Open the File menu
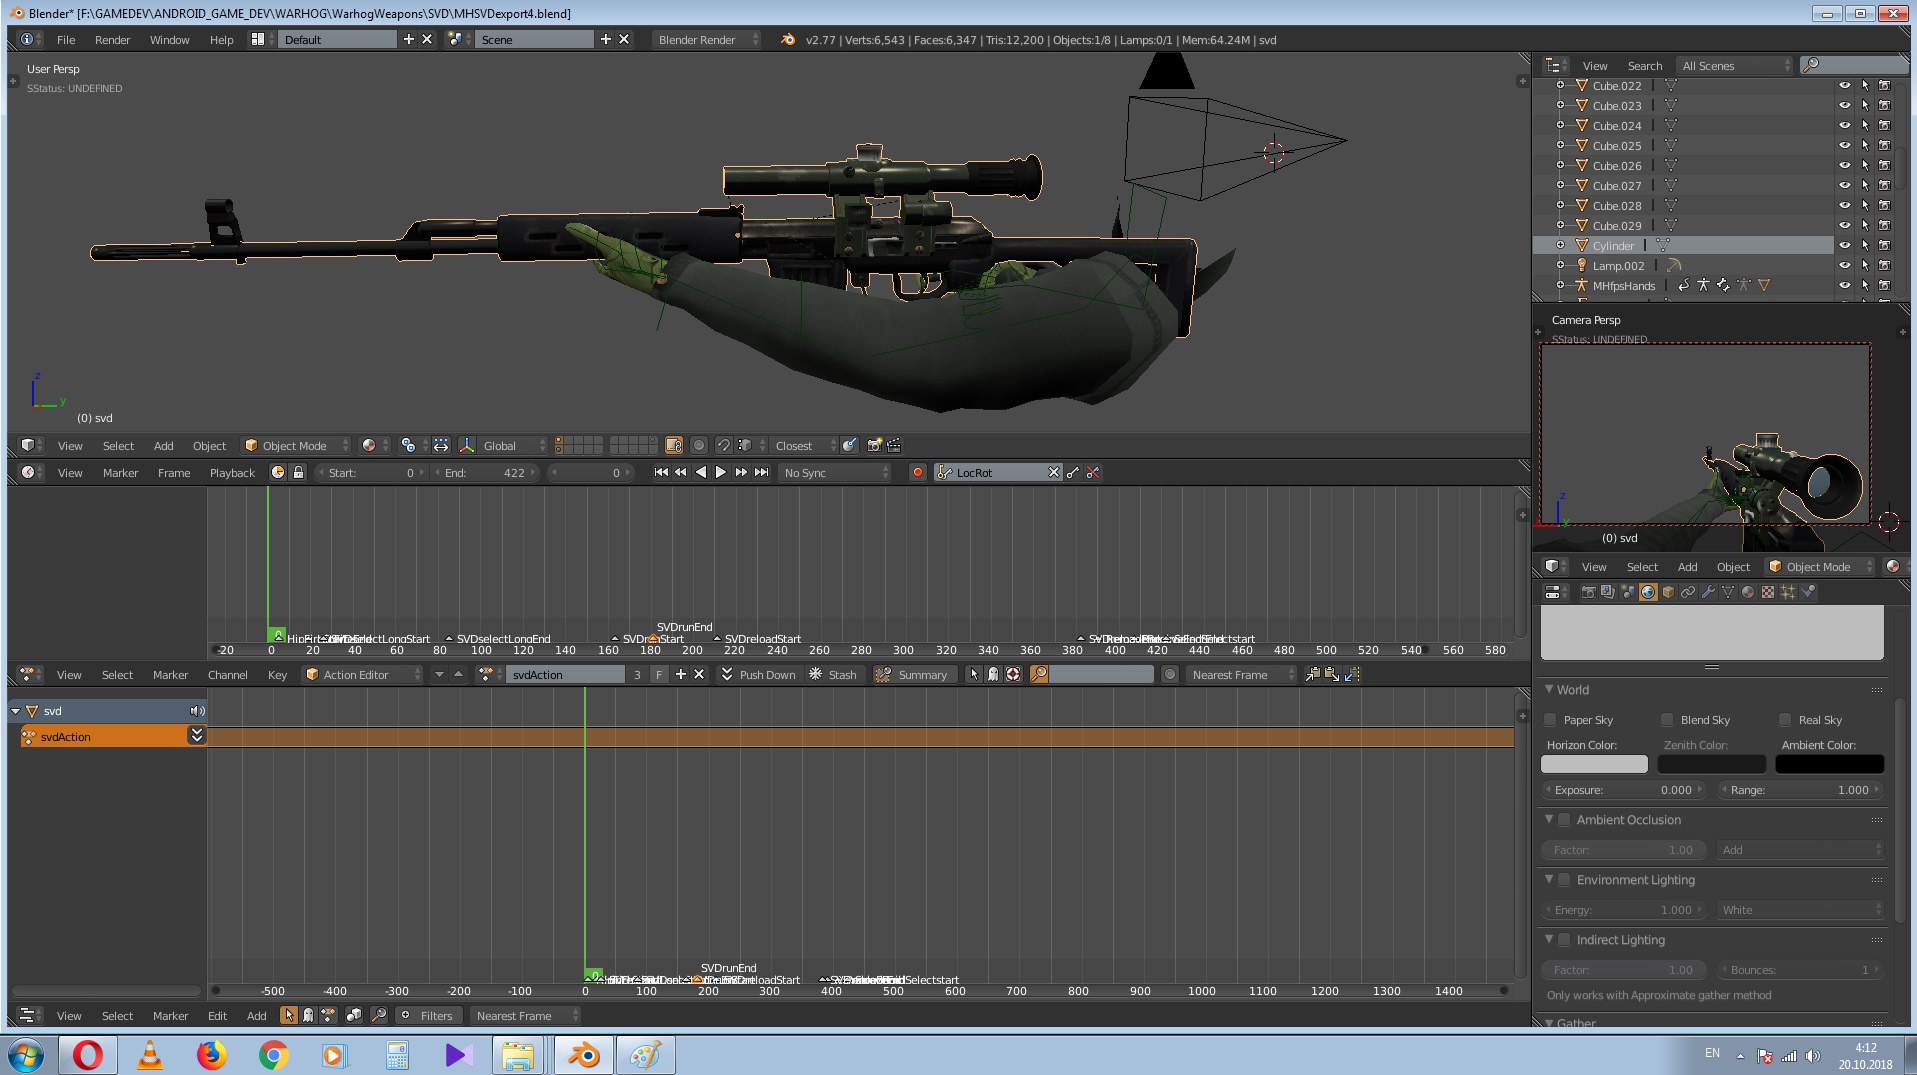Screen dimensions: 1917x1075 click(x=66, y=40)
